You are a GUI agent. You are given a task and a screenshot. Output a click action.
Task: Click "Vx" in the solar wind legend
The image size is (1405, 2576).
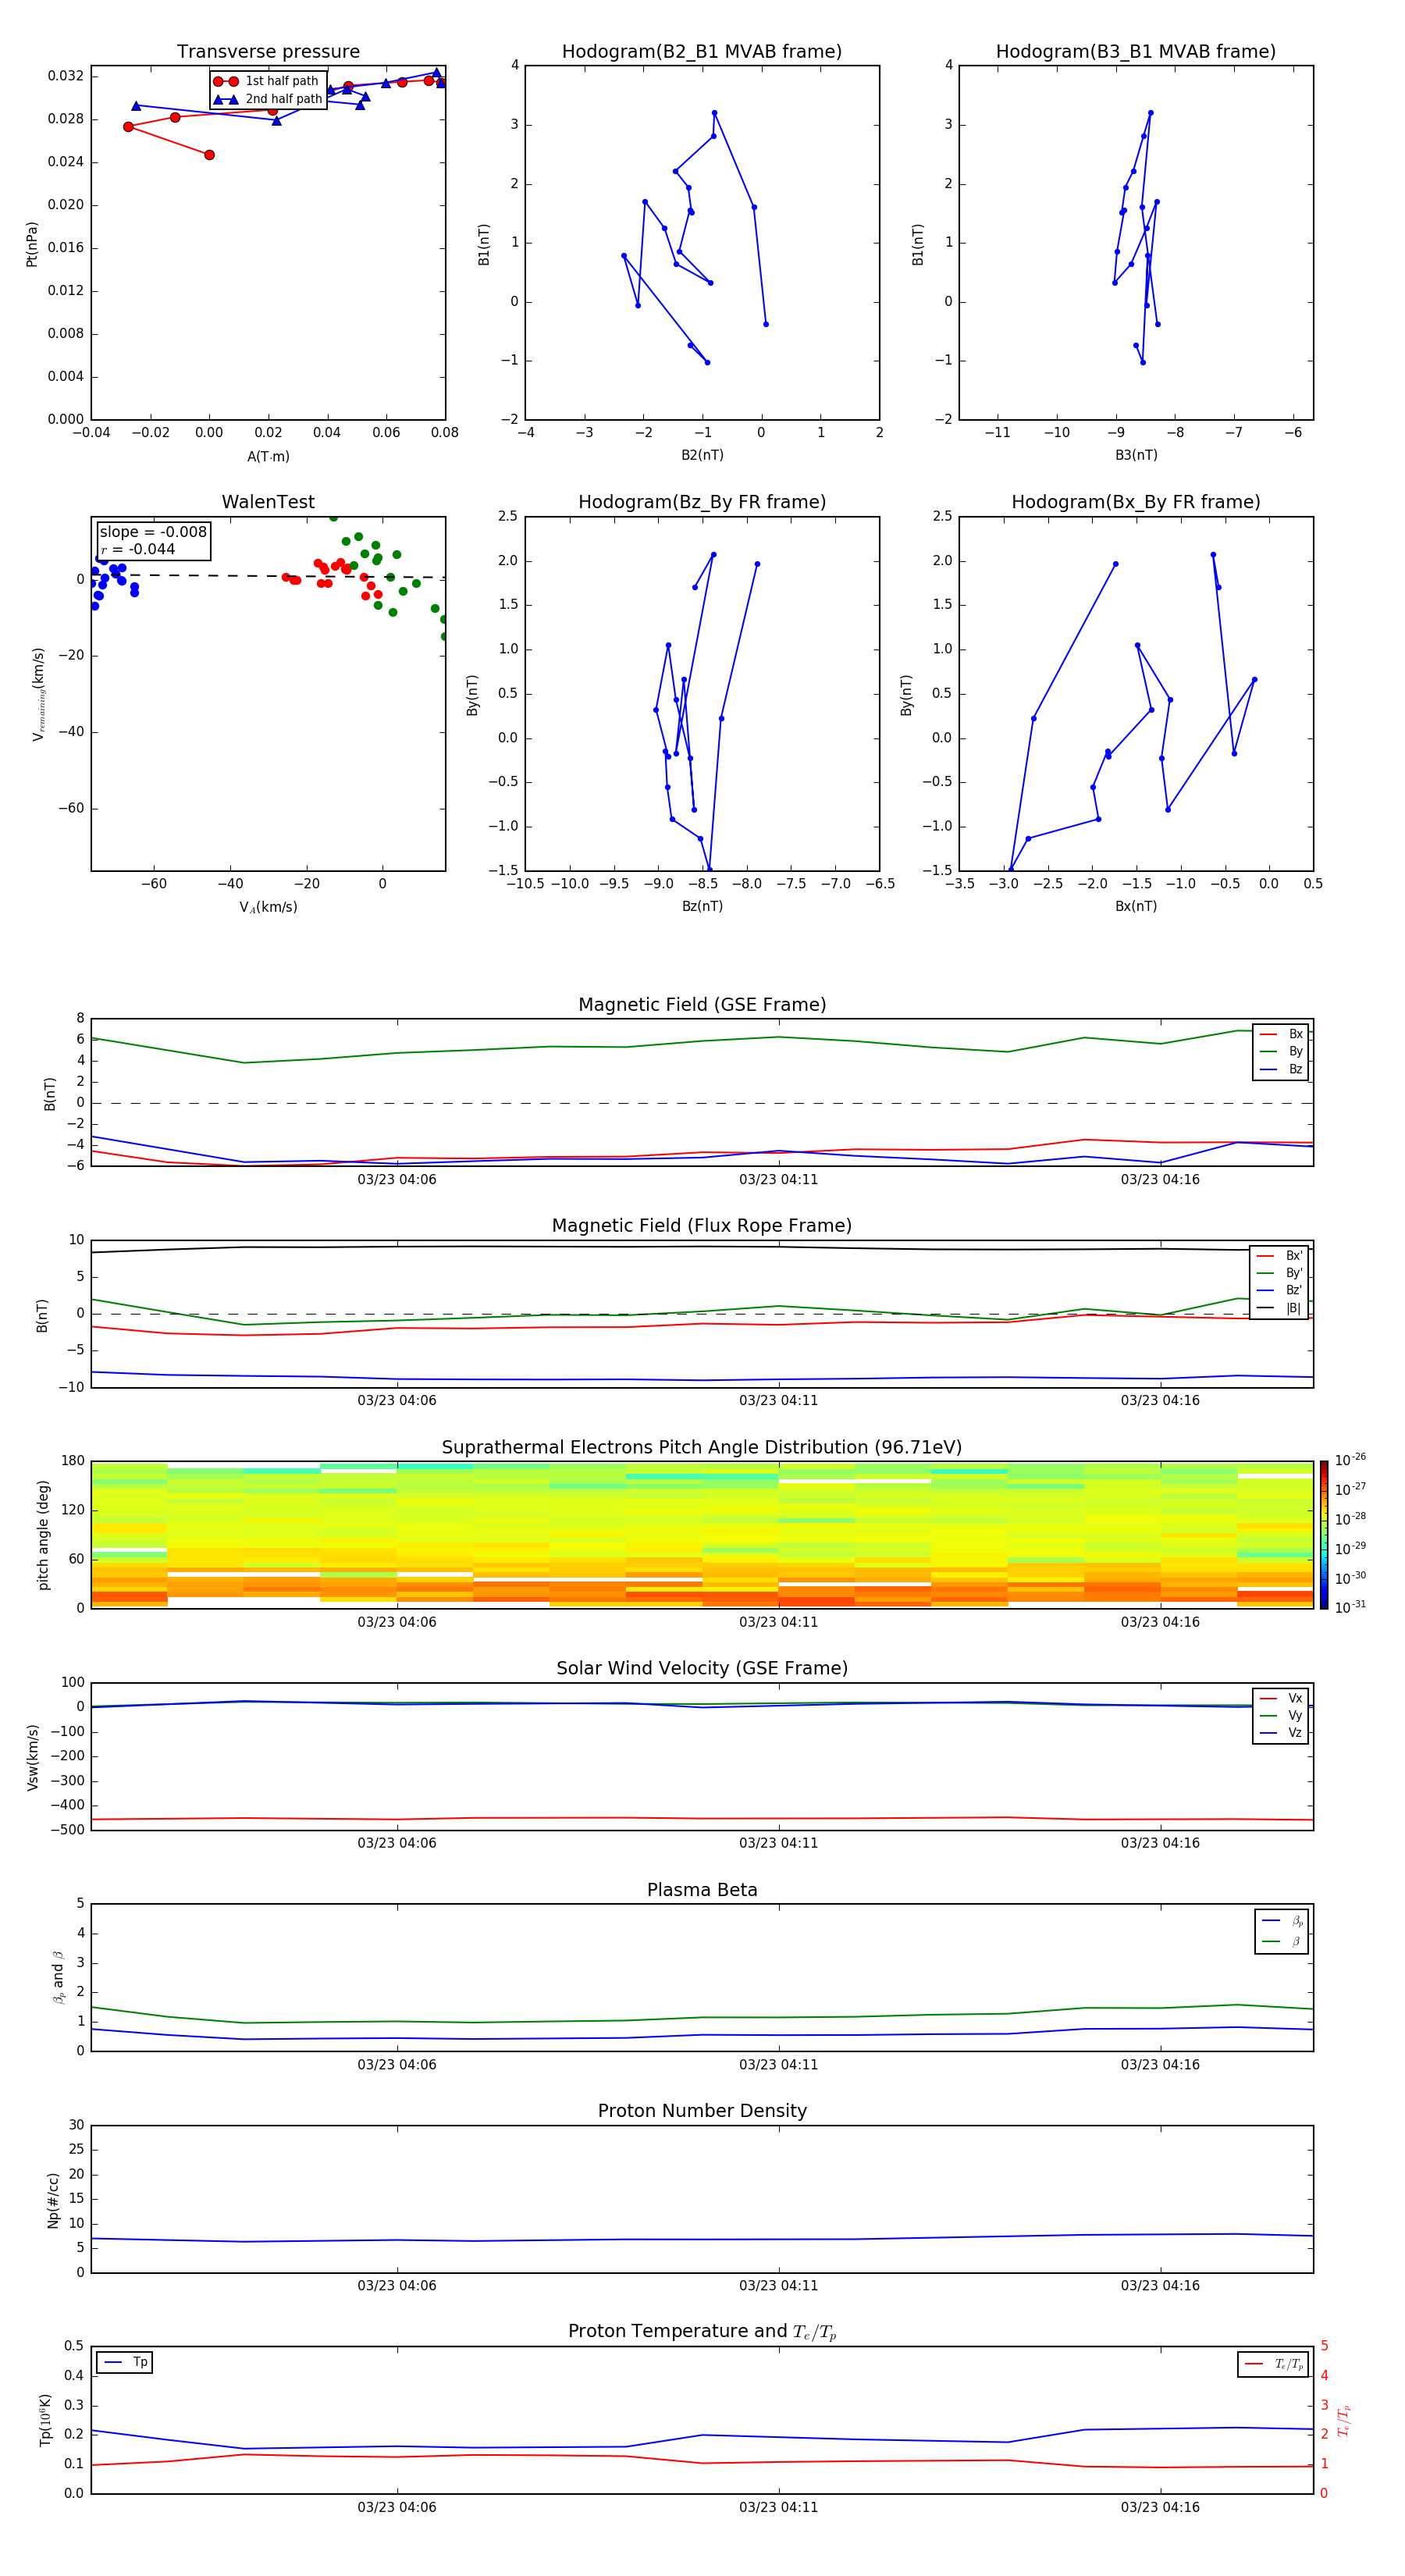click(1281, 1698)
